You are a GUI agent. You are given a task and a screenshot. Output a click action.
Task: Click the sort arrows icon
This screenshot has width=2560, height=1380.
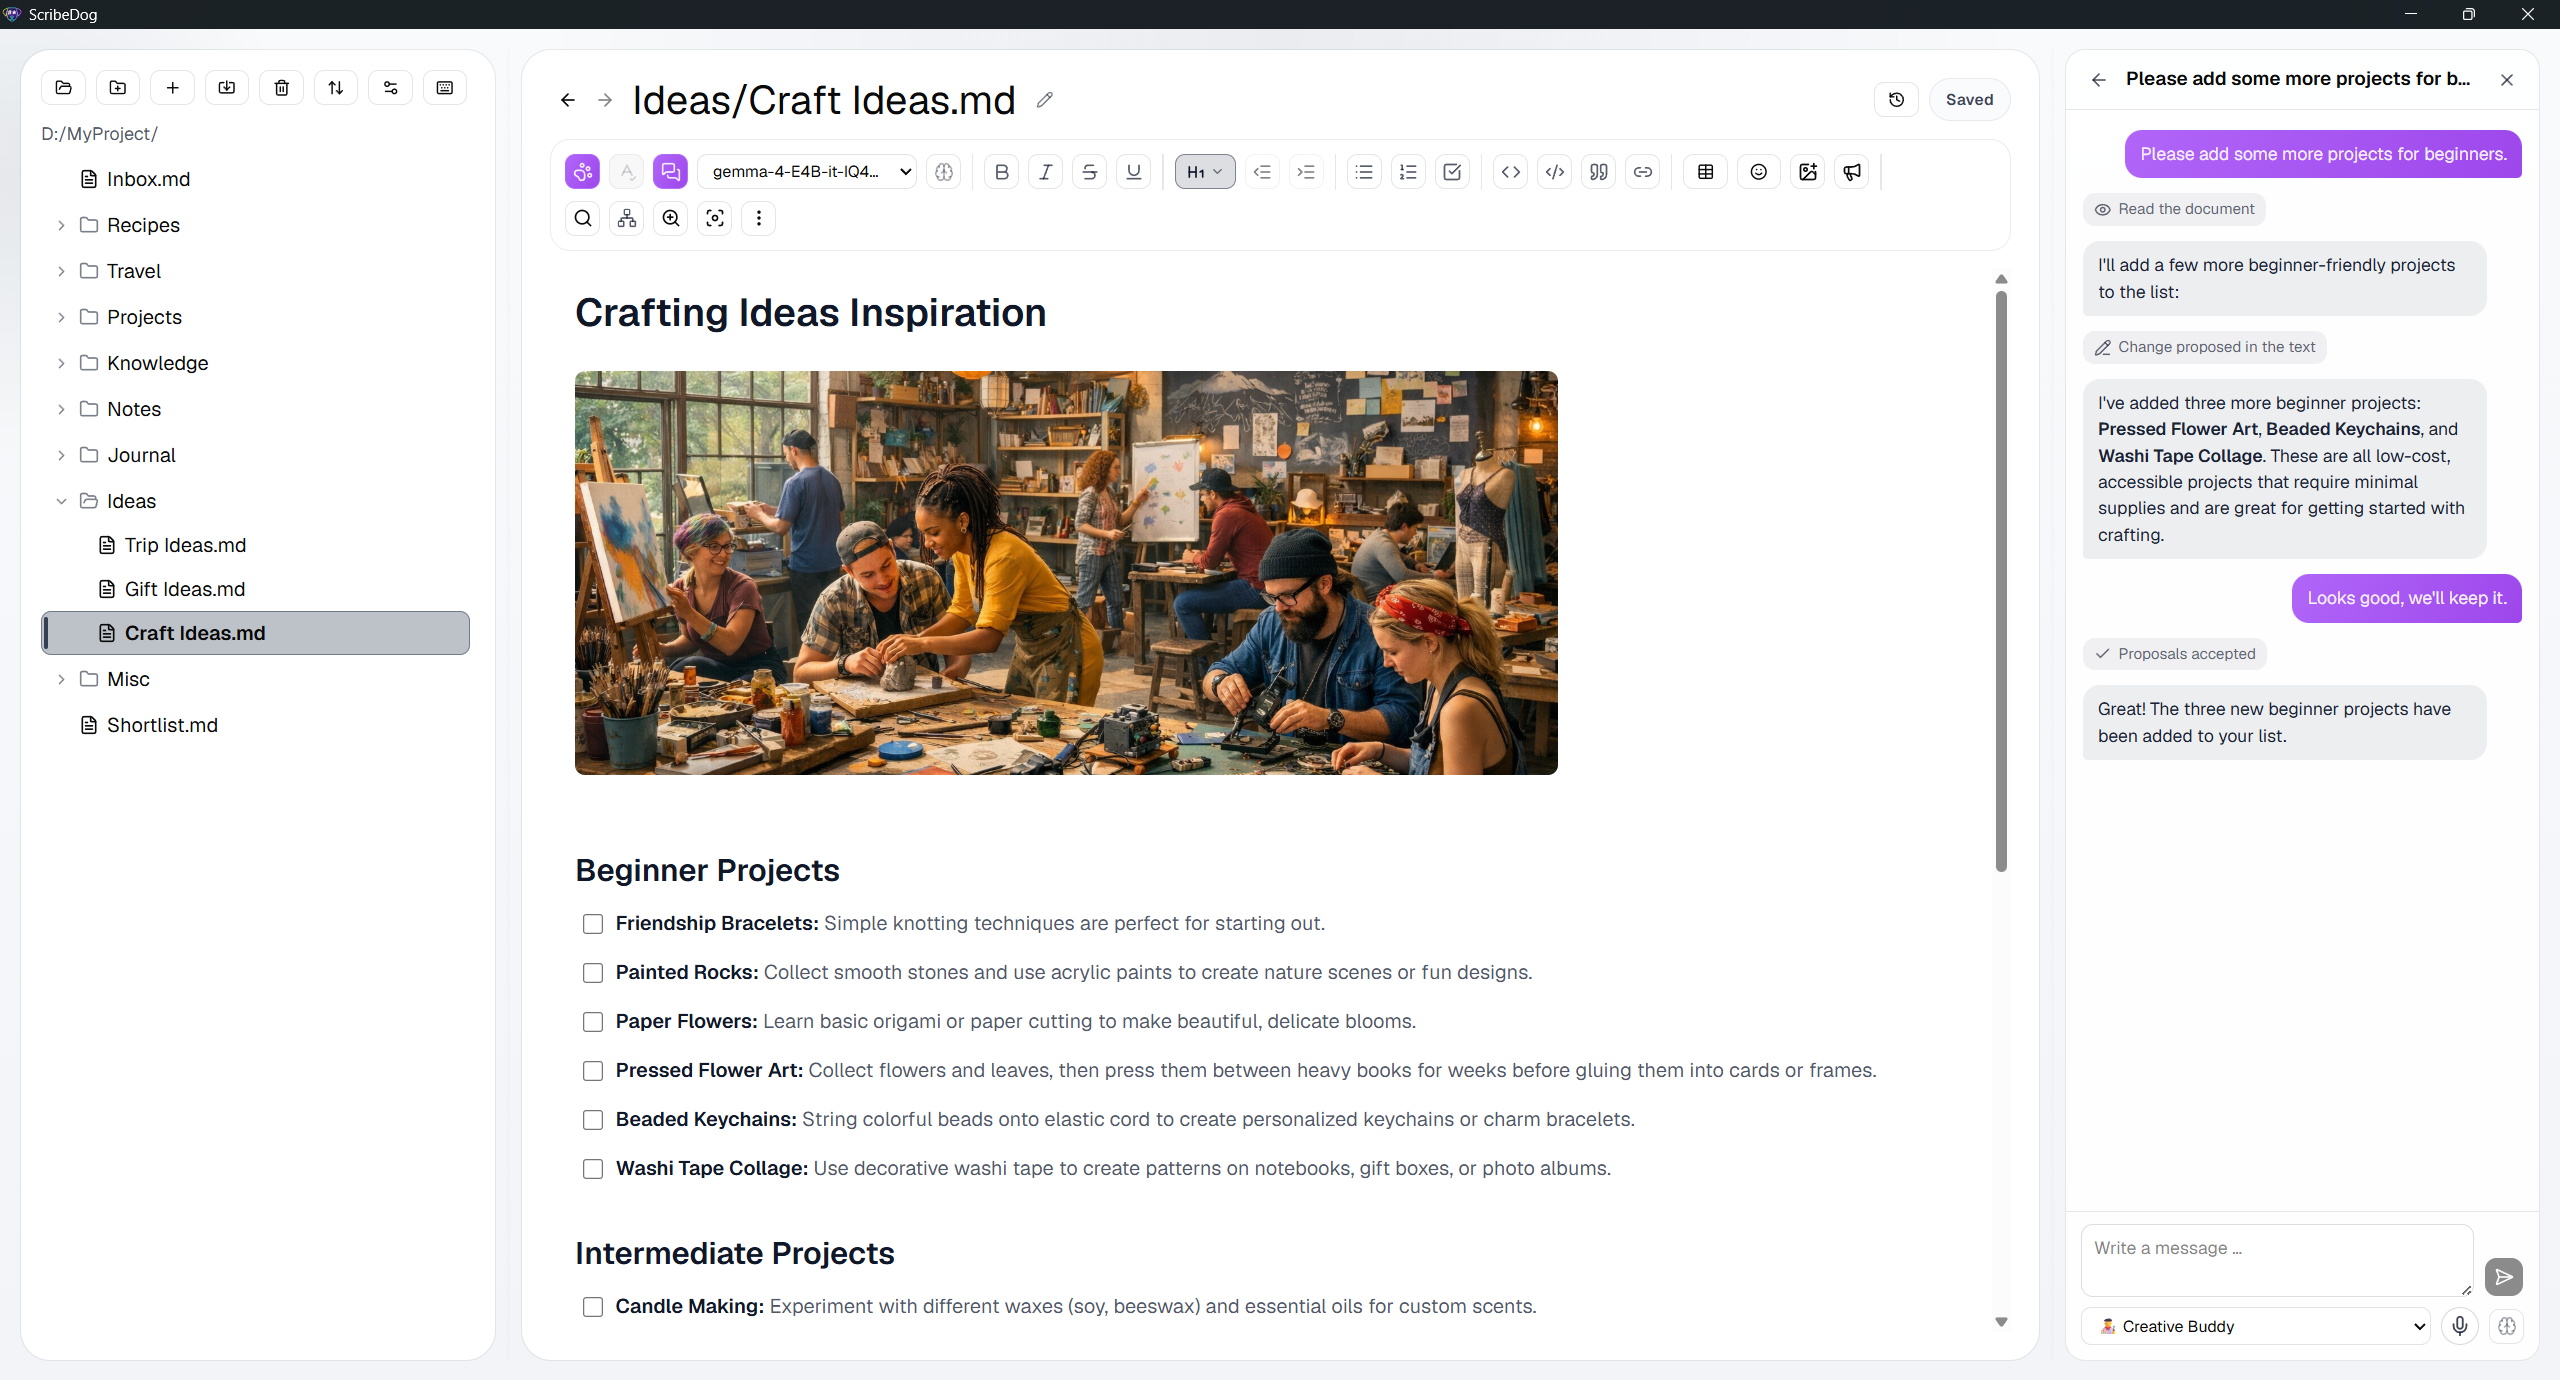pyautogui.click(x=336, y=88)
